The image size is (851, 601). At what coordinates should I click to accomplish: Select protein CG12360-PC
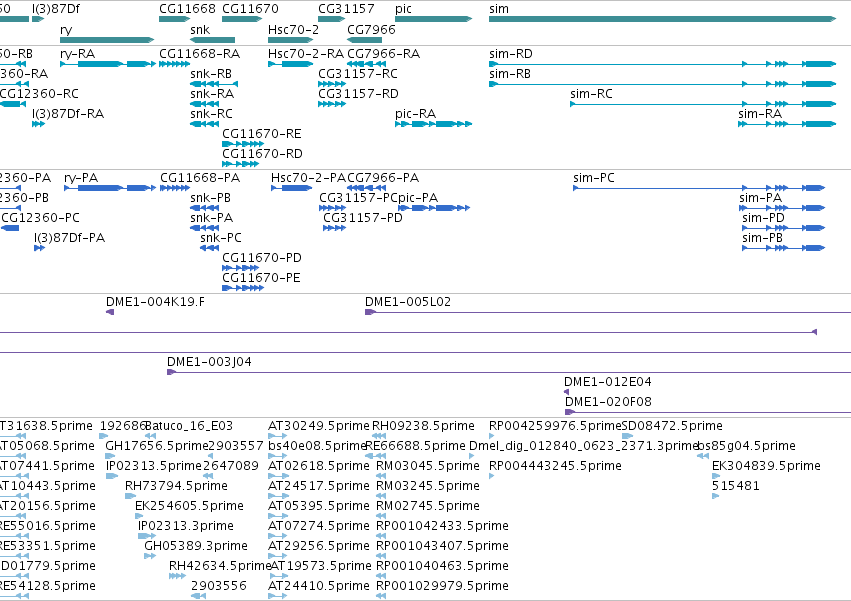pos(10,227)
